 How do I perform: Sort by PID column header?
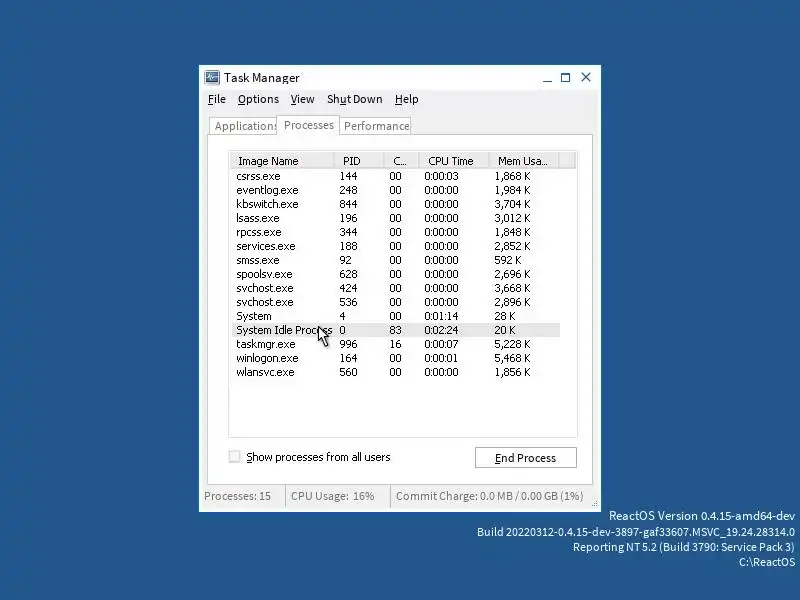pyautogui.click(x=359, y=161)
